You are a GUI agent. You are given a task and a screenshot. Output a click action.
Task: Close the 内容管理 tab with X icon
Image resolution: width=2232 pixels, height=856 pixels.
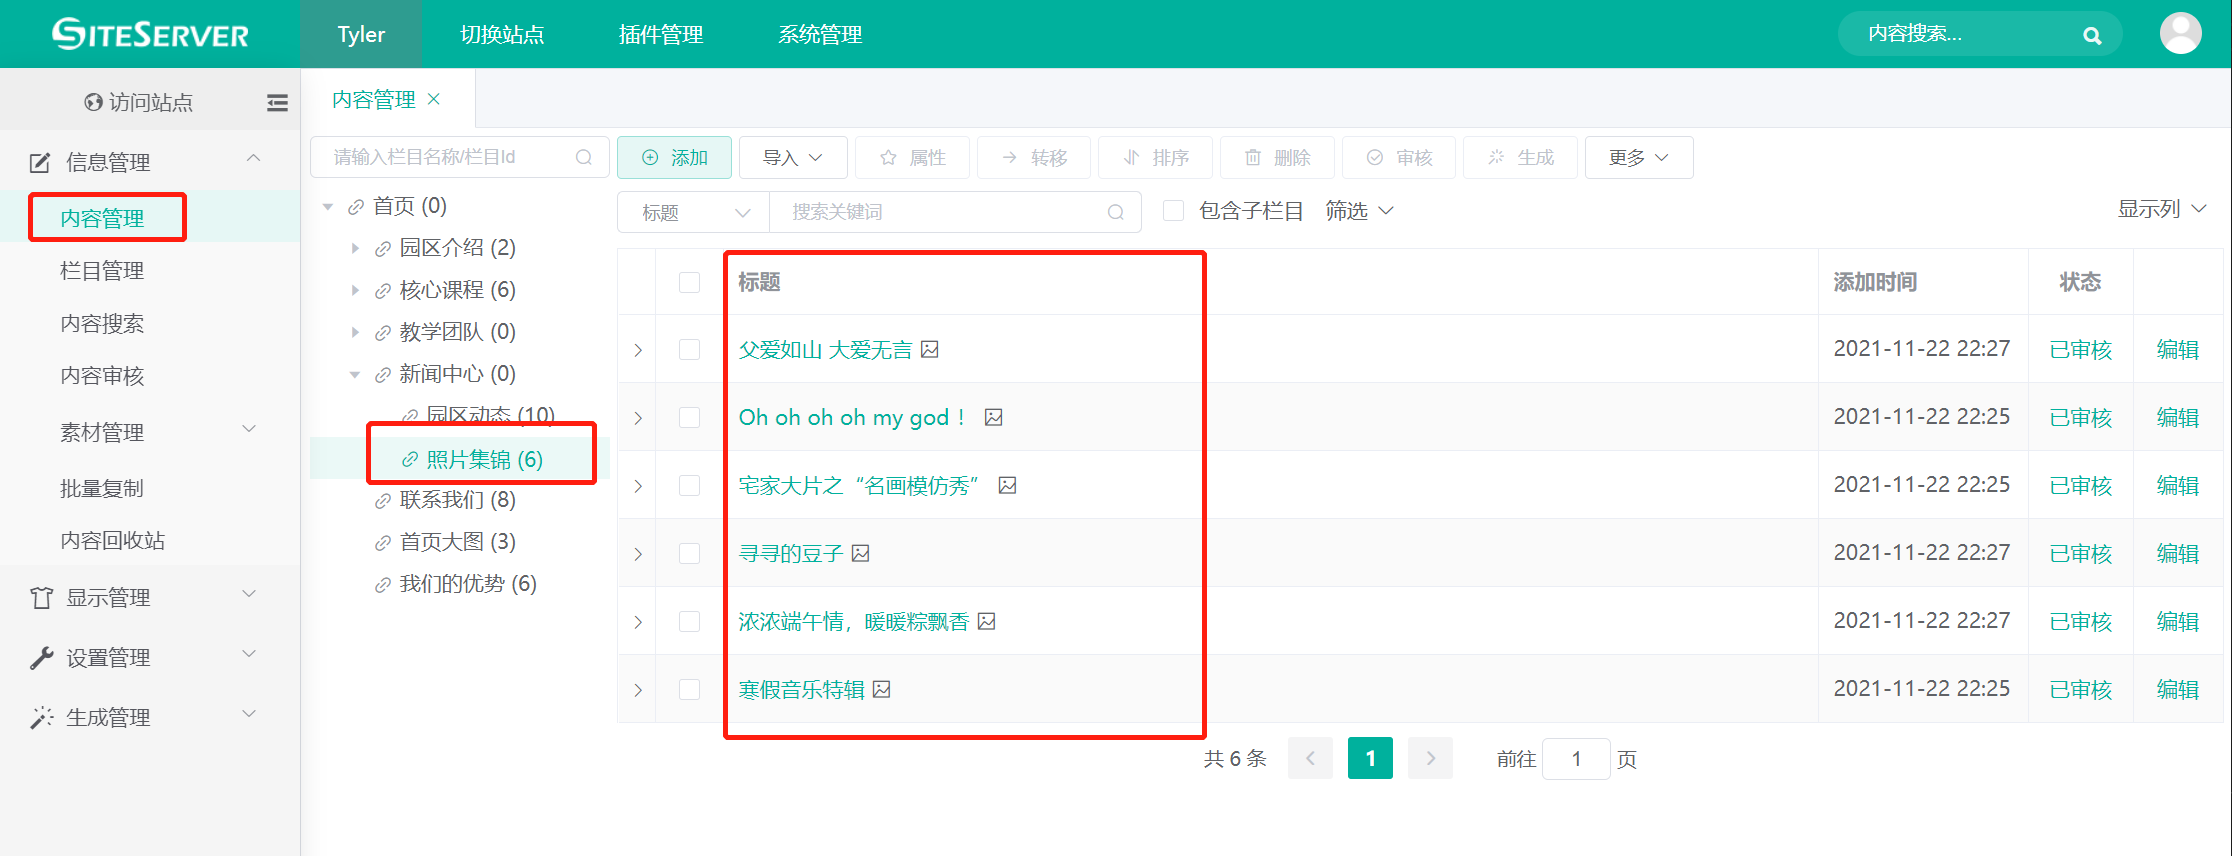point(434,99)
